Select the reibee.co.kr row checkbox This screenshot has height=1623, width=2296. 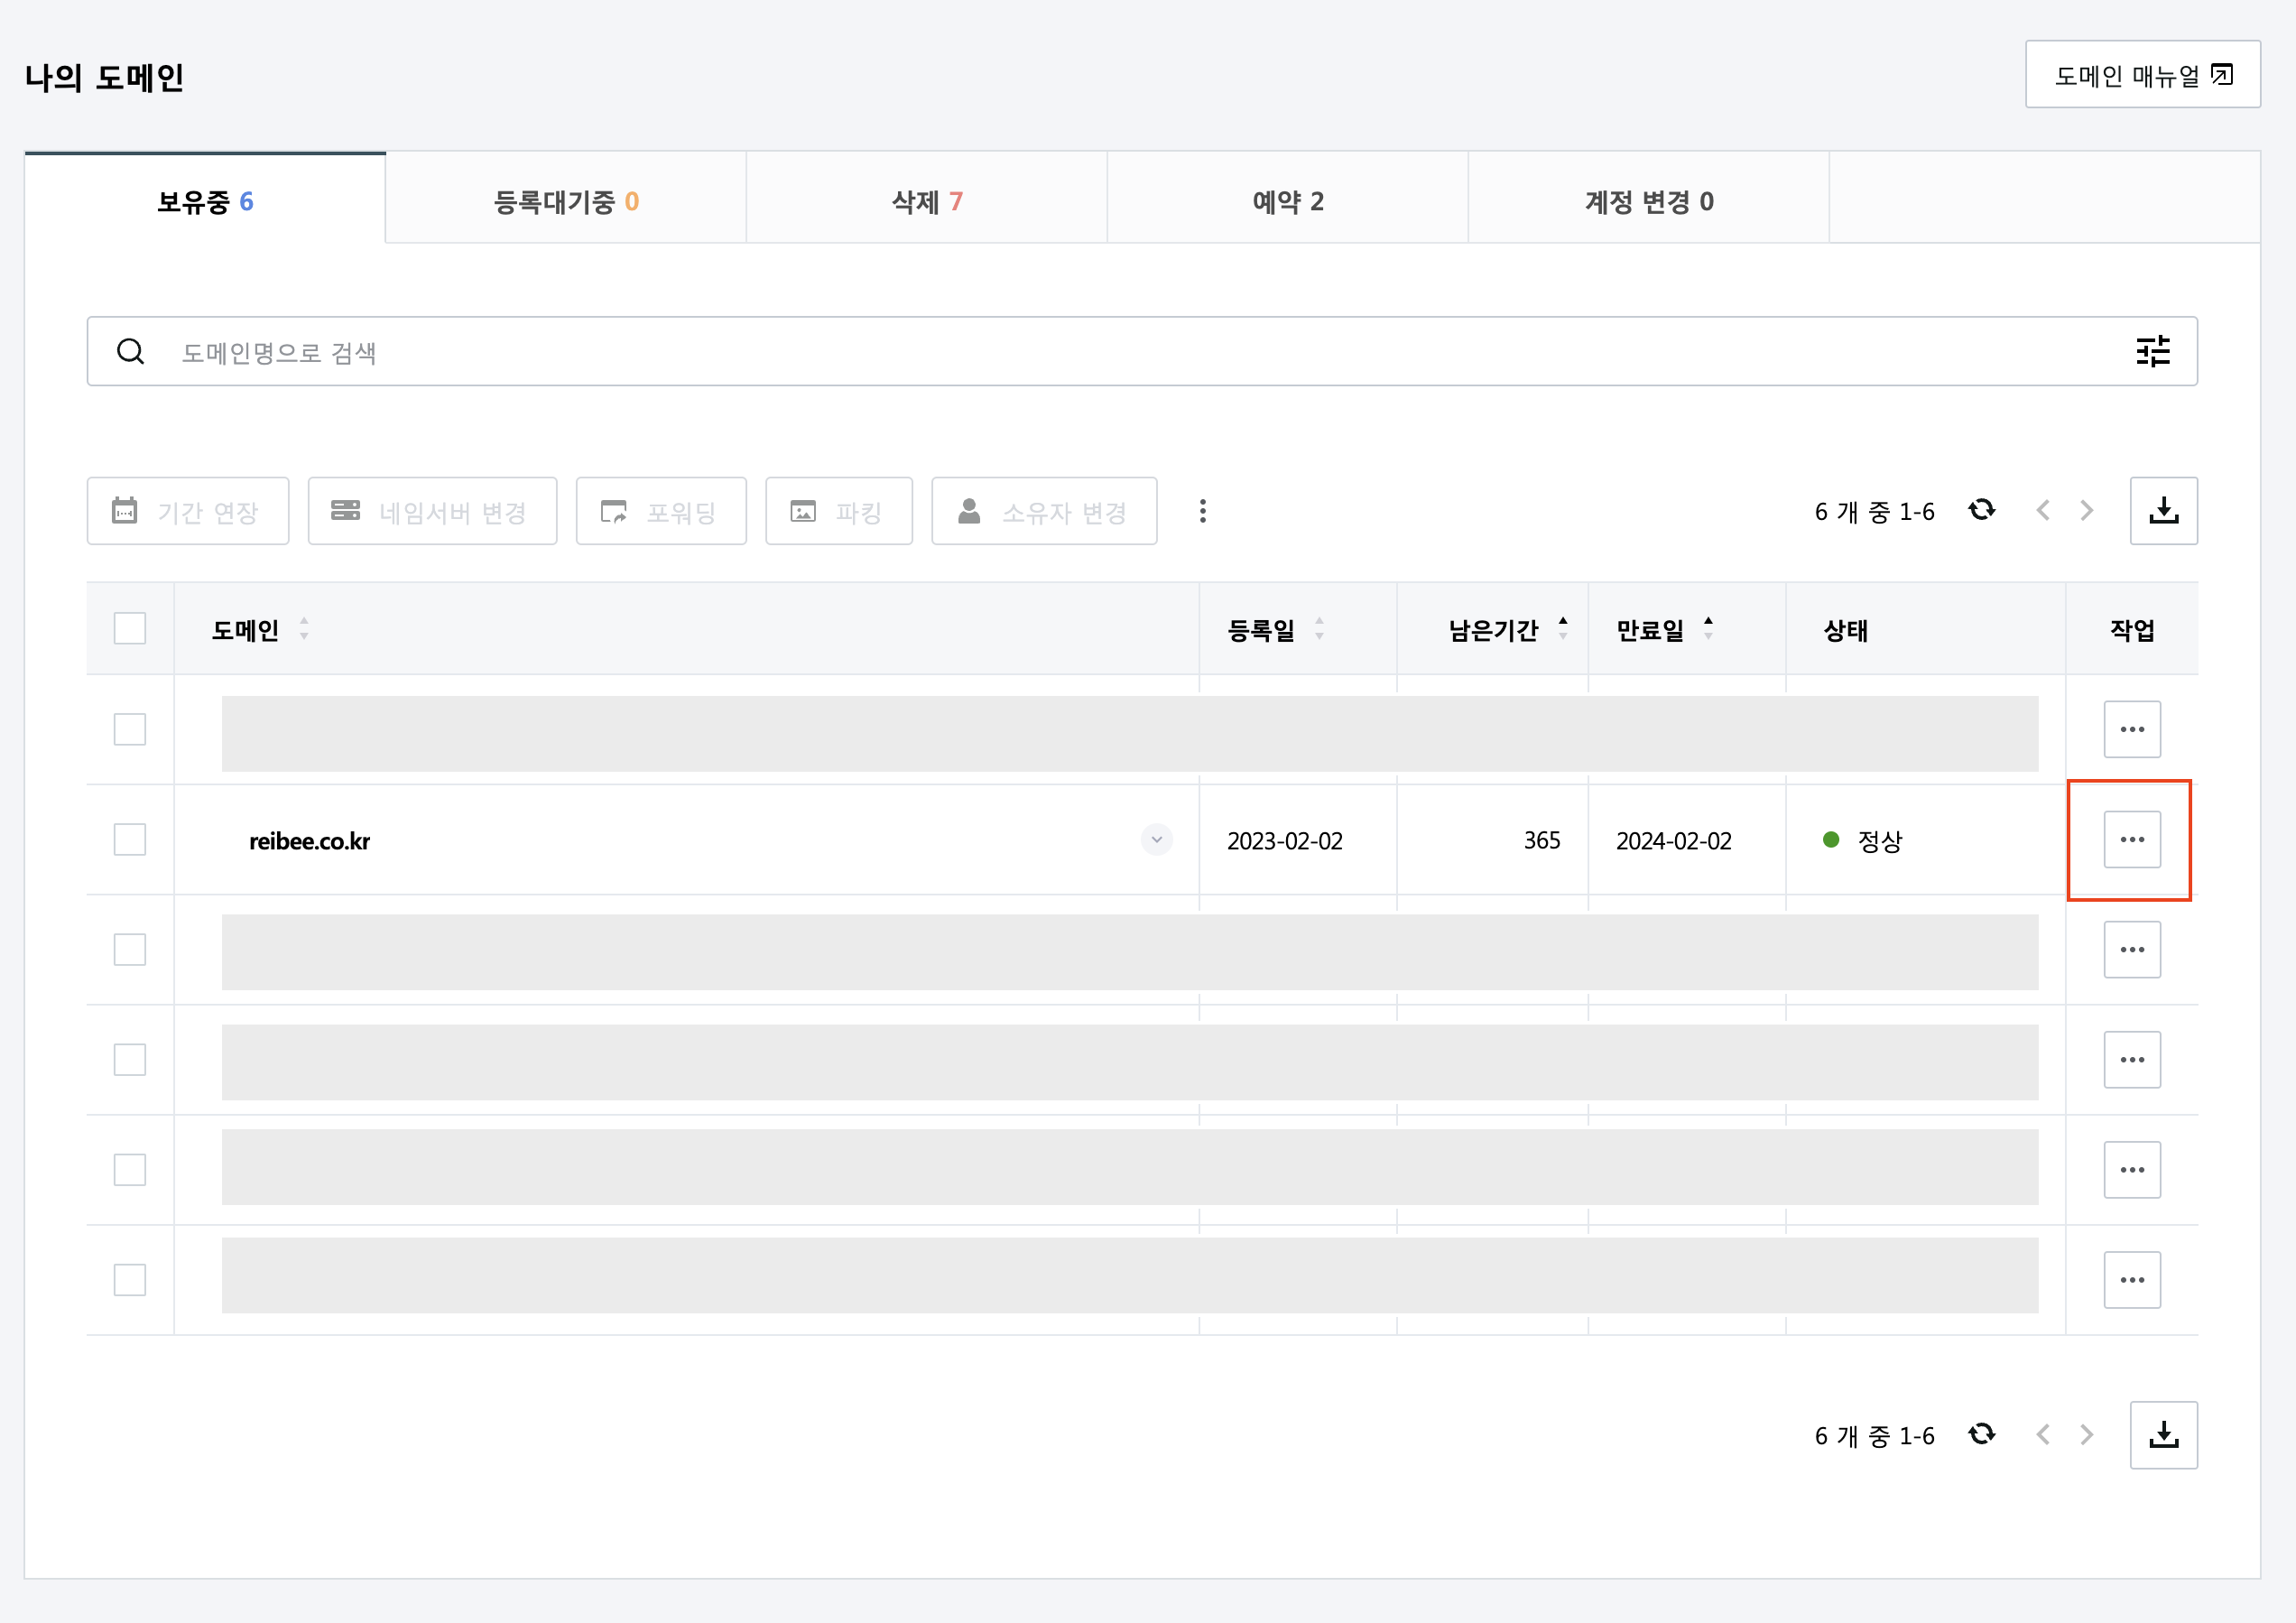pos(130,839)
